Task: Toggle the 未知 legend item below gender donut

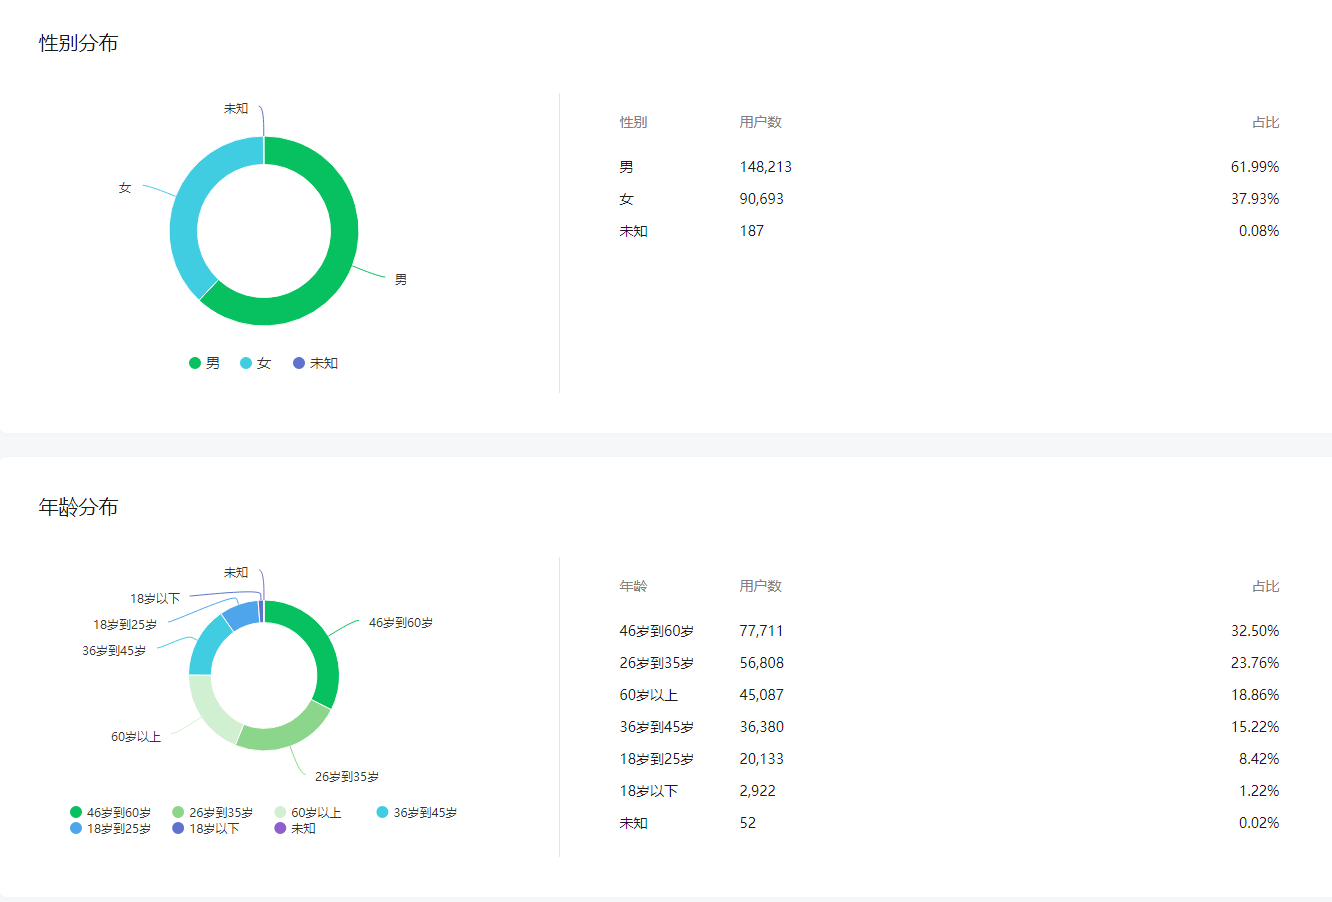Action: tap(316, 363)
